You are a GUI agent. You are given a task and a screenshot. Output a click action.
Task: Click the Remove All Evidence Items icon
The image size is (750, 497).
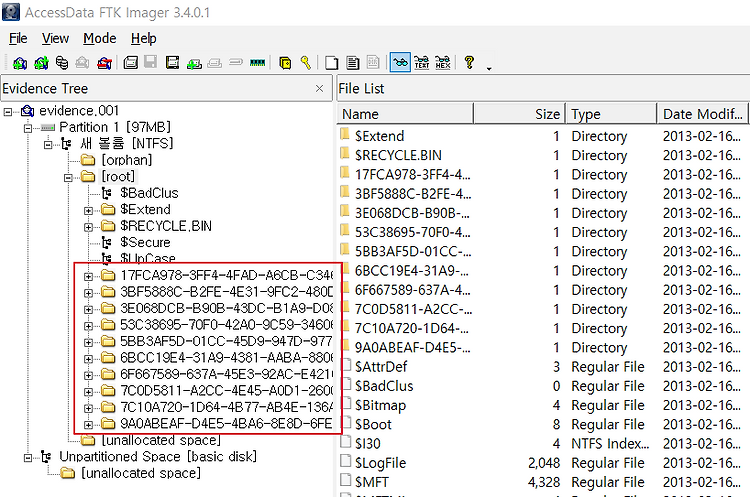[104, 63]
